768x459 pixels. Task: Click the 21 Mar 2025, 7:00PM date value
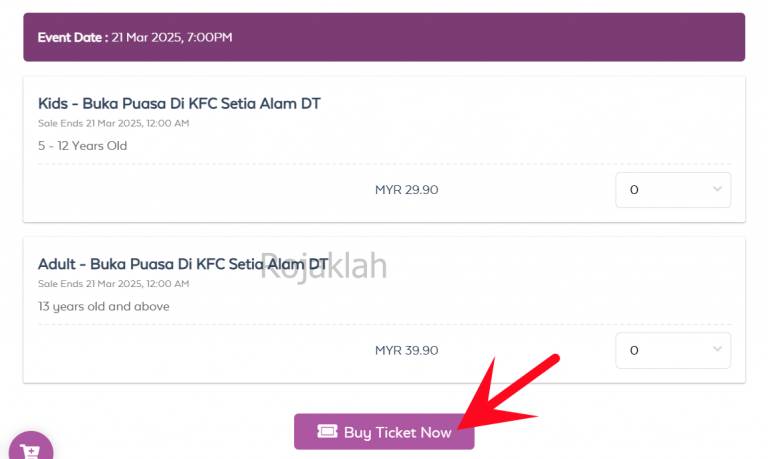click(x=171, y=37)
